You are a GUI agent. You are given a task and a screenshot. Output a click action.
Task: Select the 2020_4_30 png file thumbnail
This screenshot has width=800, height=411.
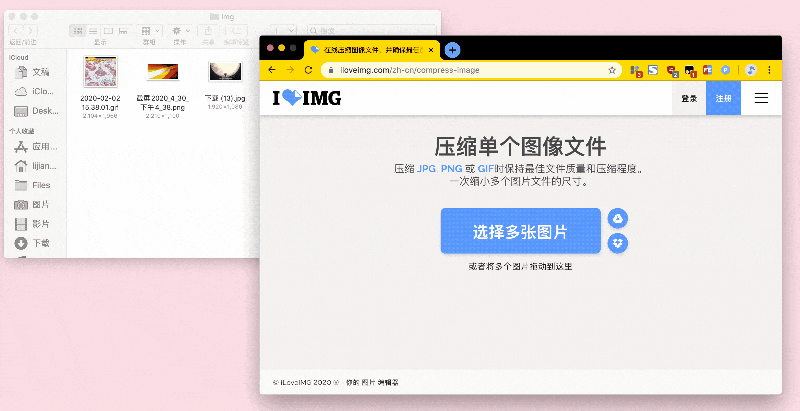tap(163, 71)
